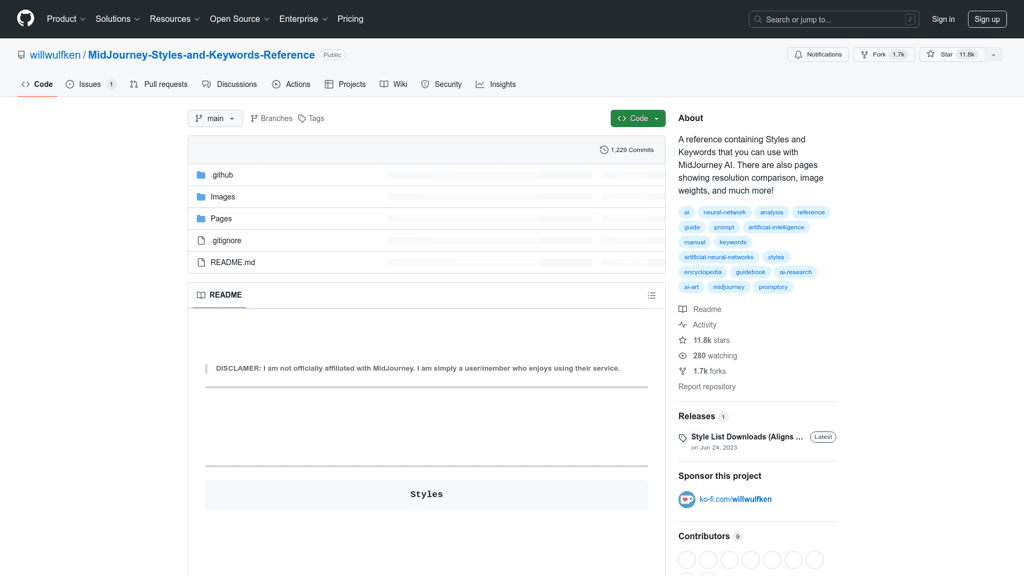Image resolution: width=1024 pixels, height=576 pixels.
Task: Switch to the Issues tab
Action: (x=90, y=85)
